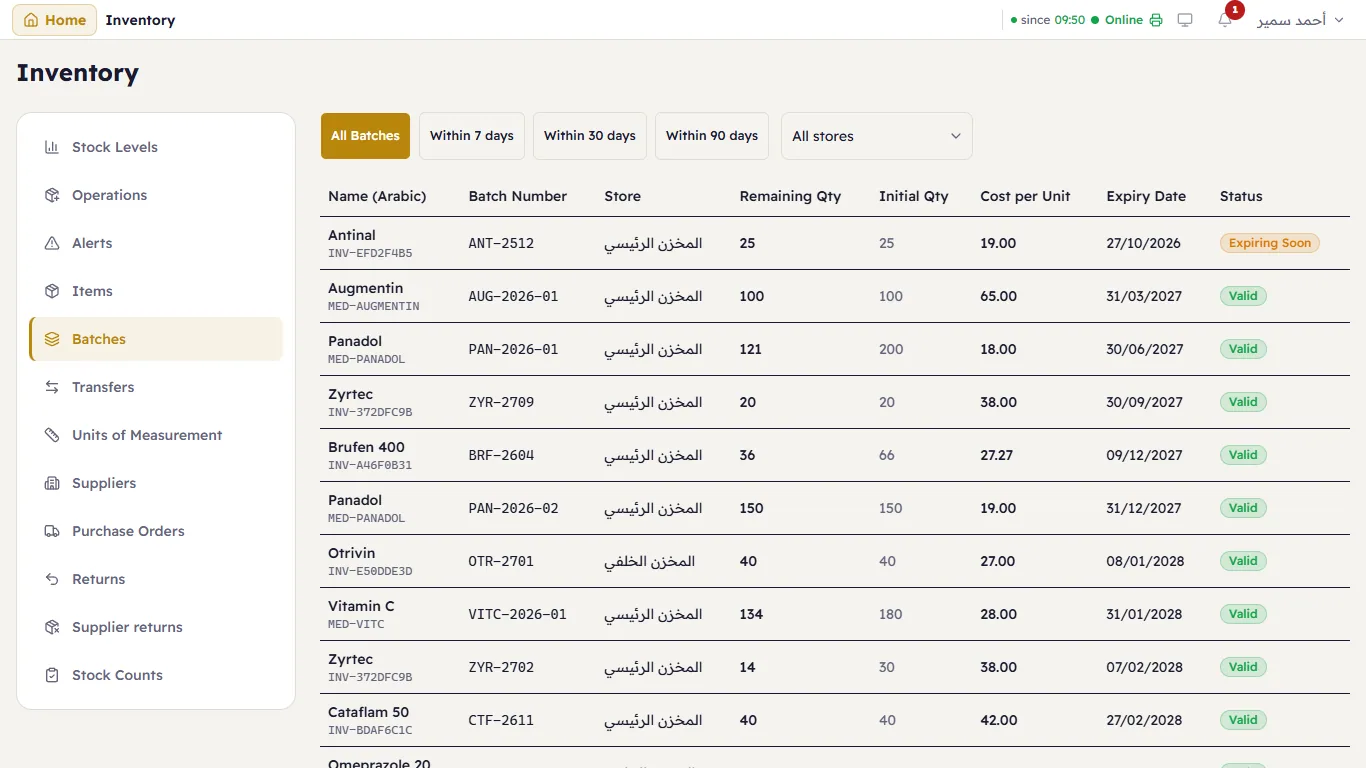The height and width of the screenshot is (768, 1366).
Task: Filter batches expiring Within 7 days
Action: pos(472,136)
